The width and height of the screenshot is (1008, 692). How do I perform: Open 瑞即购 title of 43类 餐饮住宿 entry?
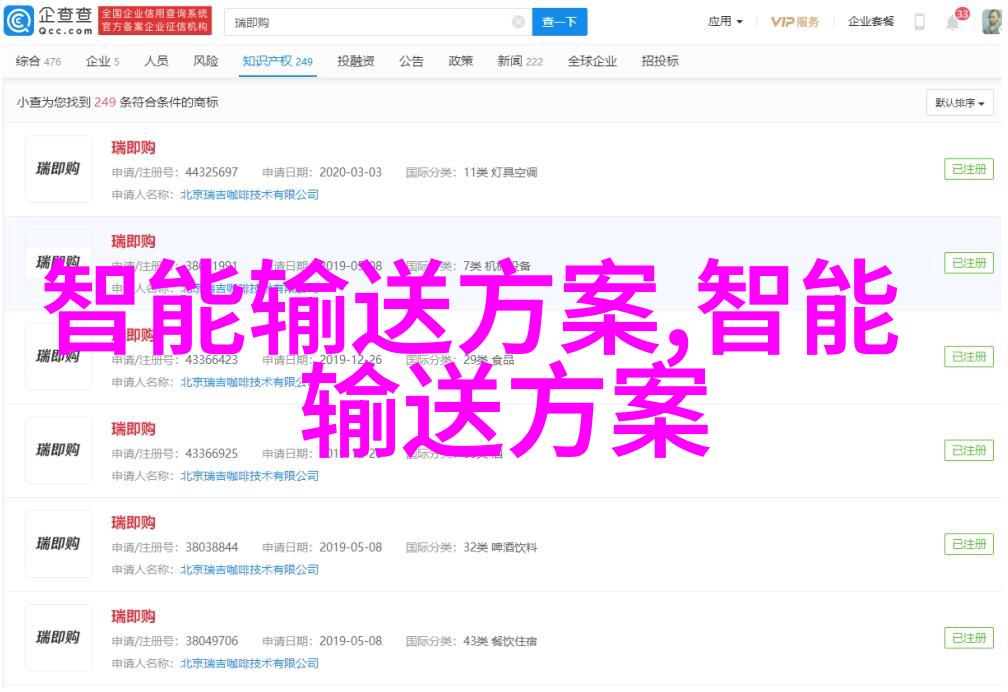click(133, 616)
